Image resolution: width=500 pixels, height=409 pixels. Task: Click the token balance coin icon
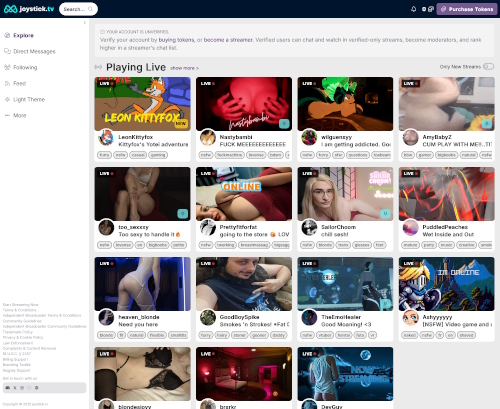pyautogui.click(x=424, y=9)
